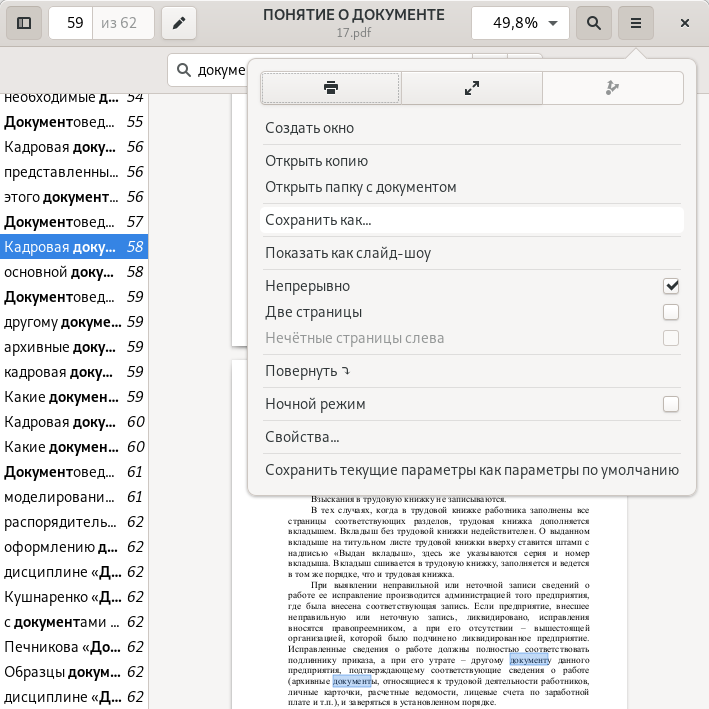Screen dimensions: 709x709
Task: Open Свойства... from the menu
Action: [x=302, y=437]
